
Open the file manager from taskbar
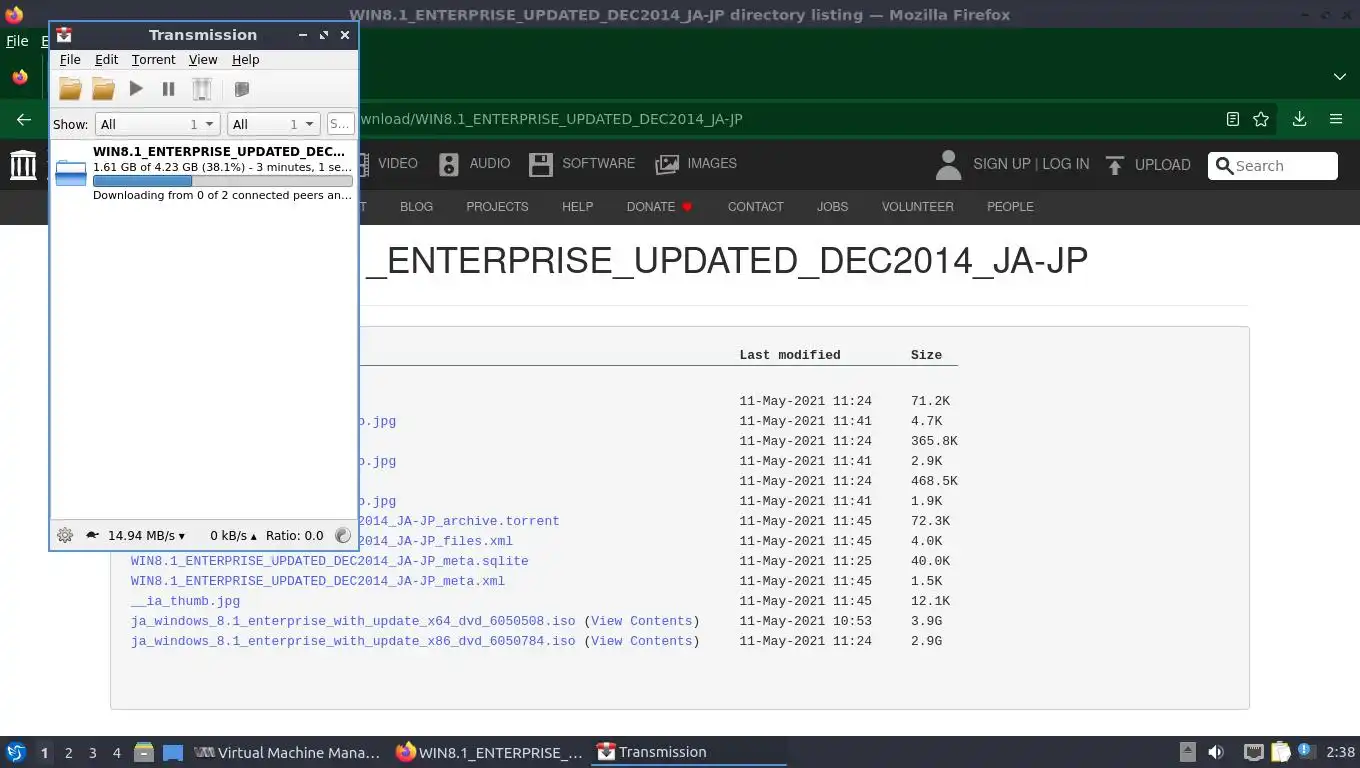144,752
